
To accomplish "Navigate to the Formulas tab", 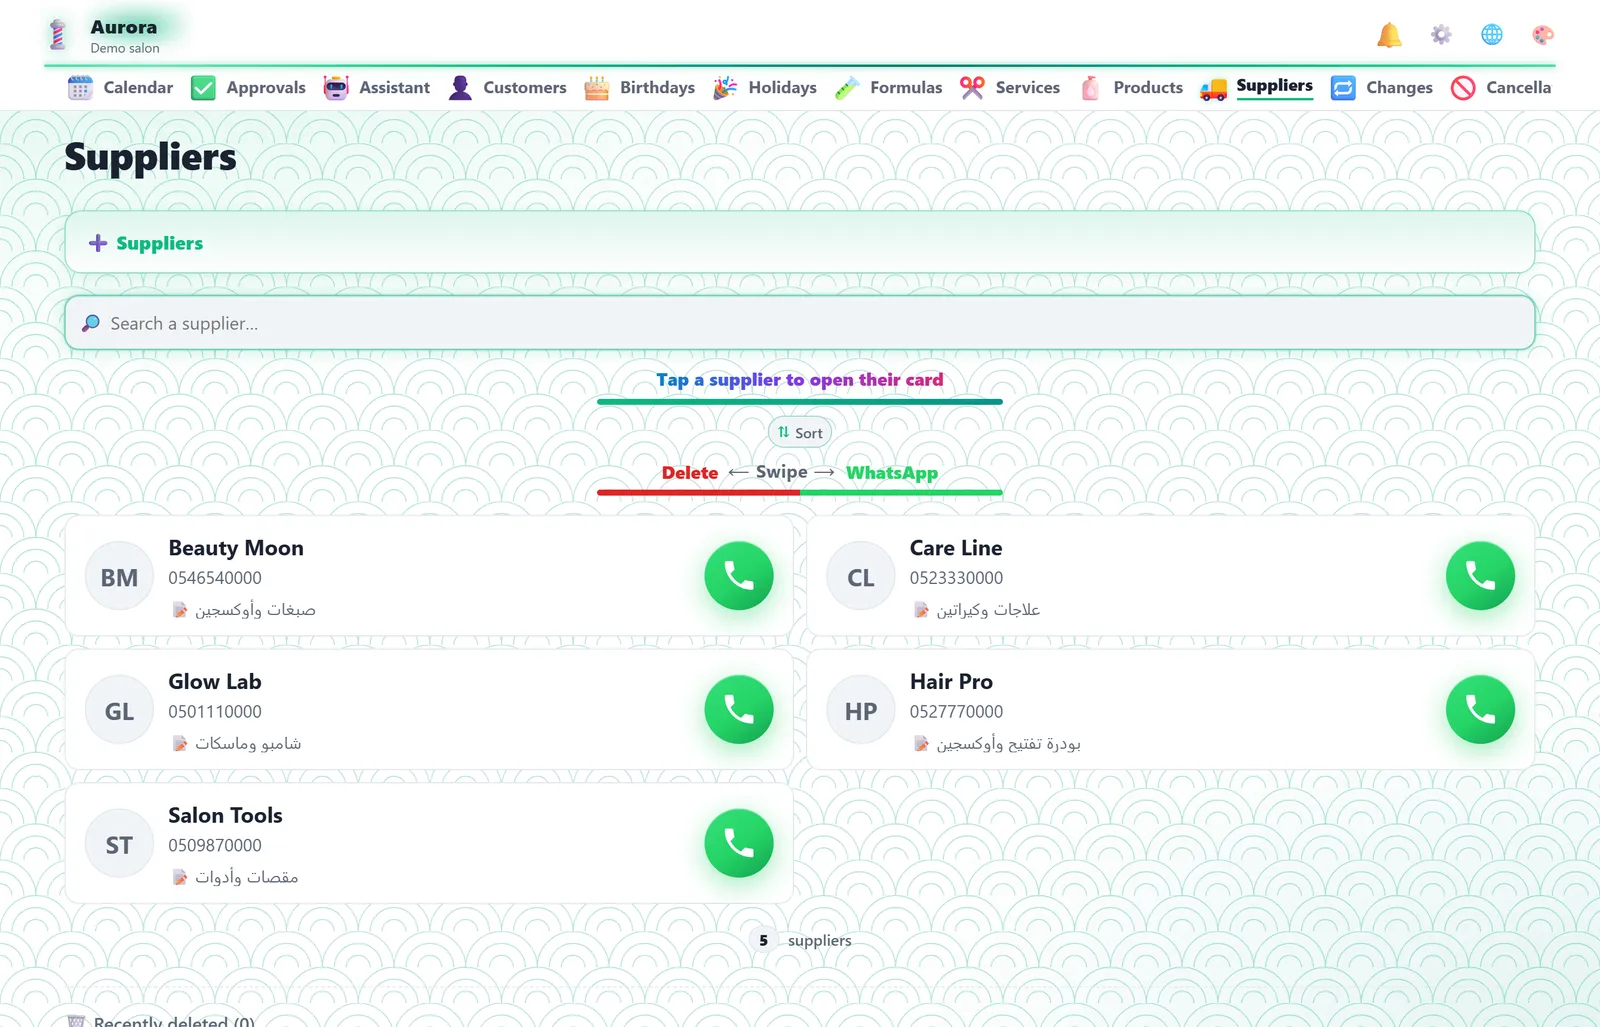I will (x=888, y=88).
